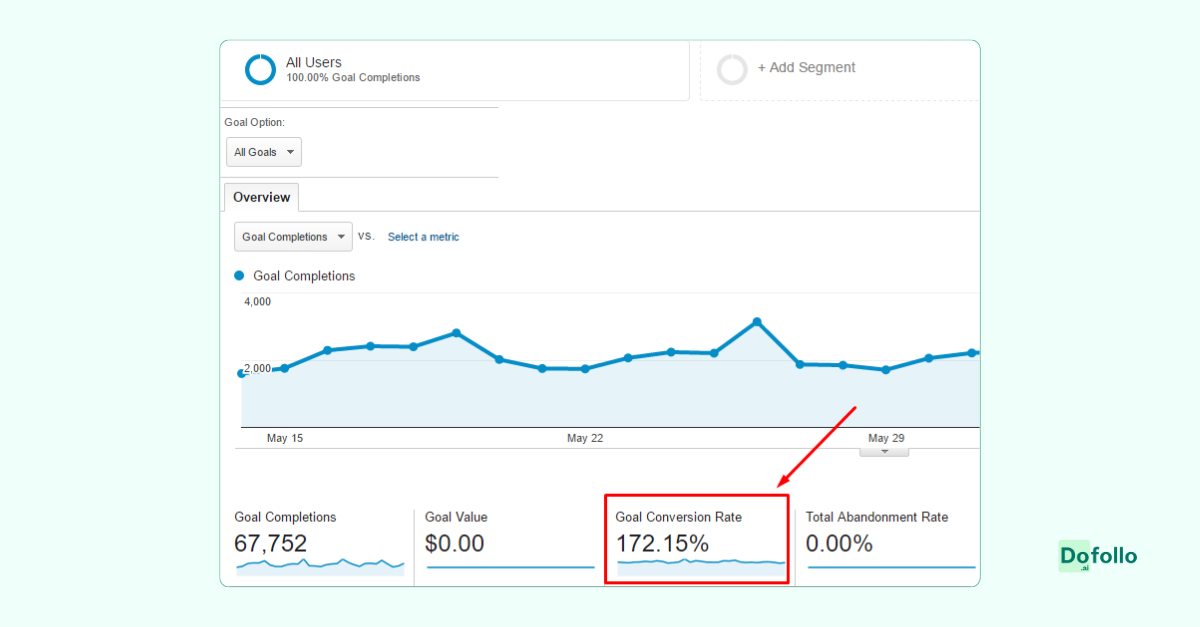Click the All Users segment name

tap(313, 61)
